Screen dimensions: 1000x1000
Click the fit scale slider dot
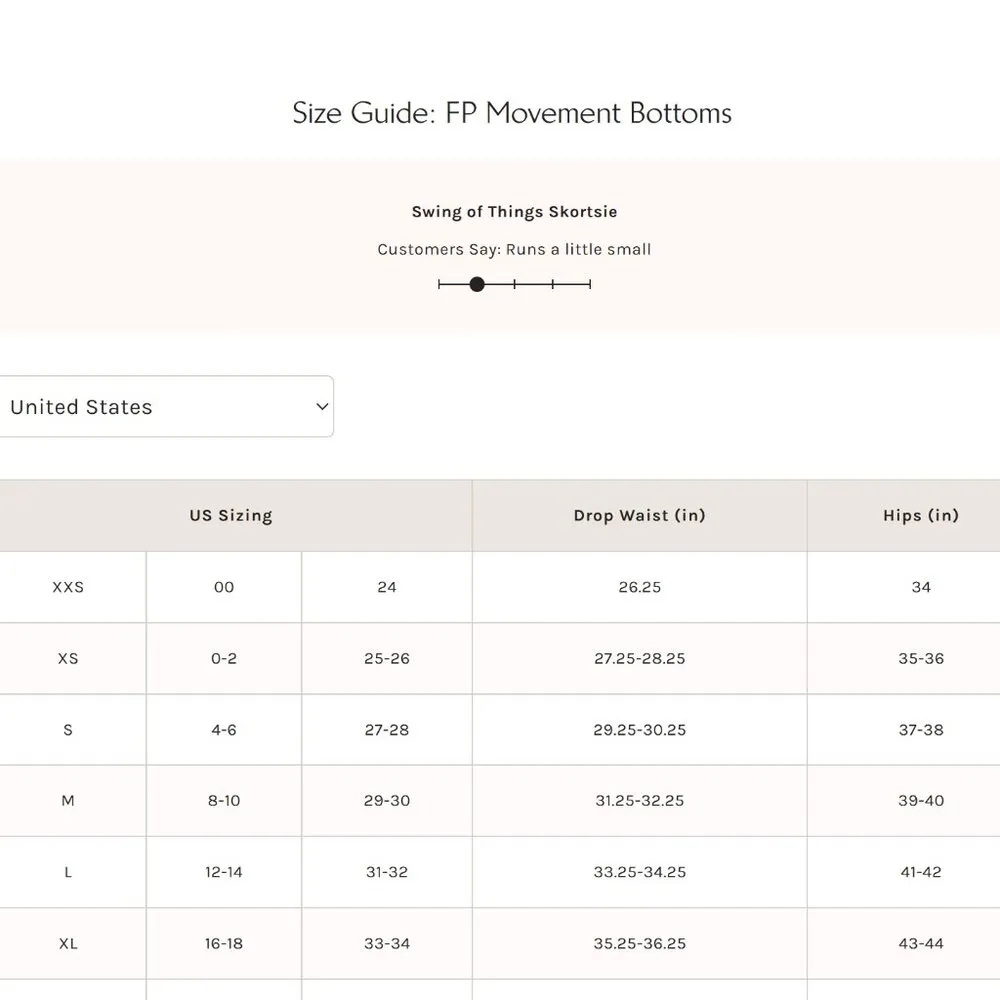coord(477,284)
